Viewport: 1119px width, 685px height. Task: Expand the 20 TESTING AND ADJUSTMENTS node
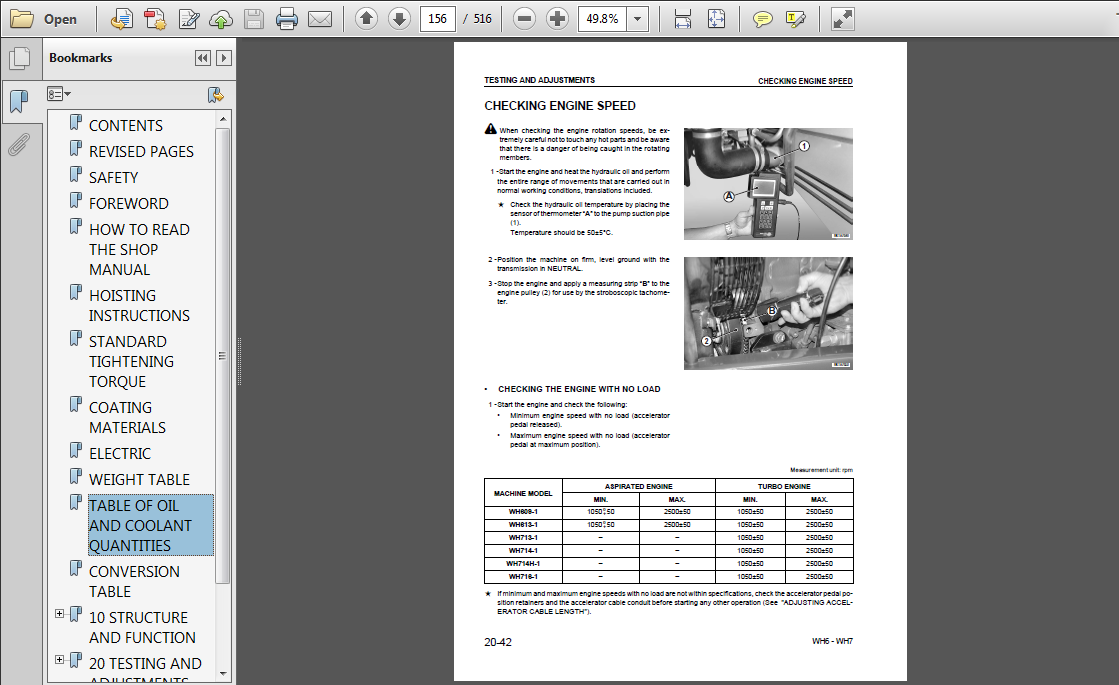pyautogui.click(x=59, y=659)
